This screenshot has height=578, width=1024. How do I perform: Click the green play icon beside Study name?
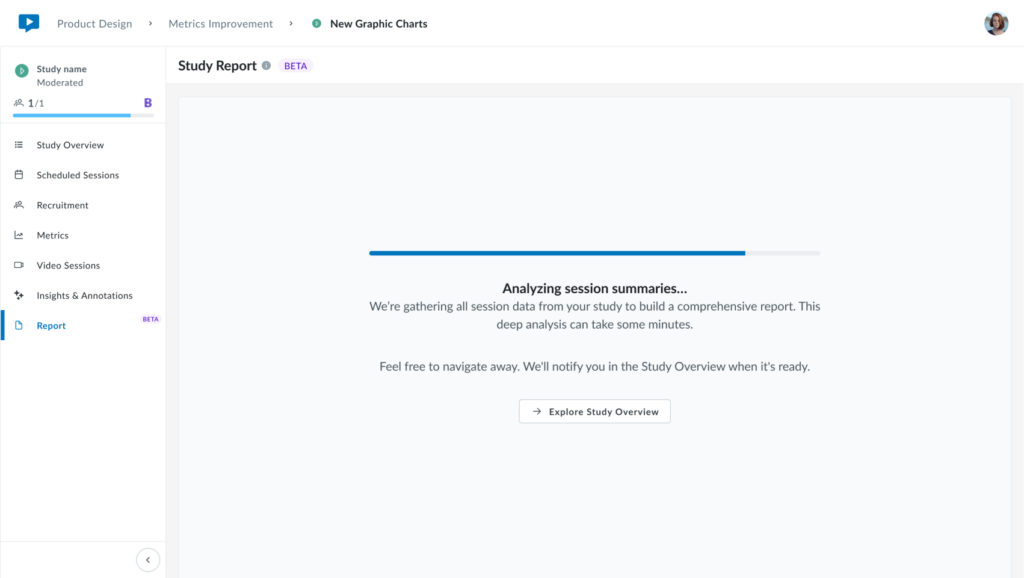tap(22, 71)
